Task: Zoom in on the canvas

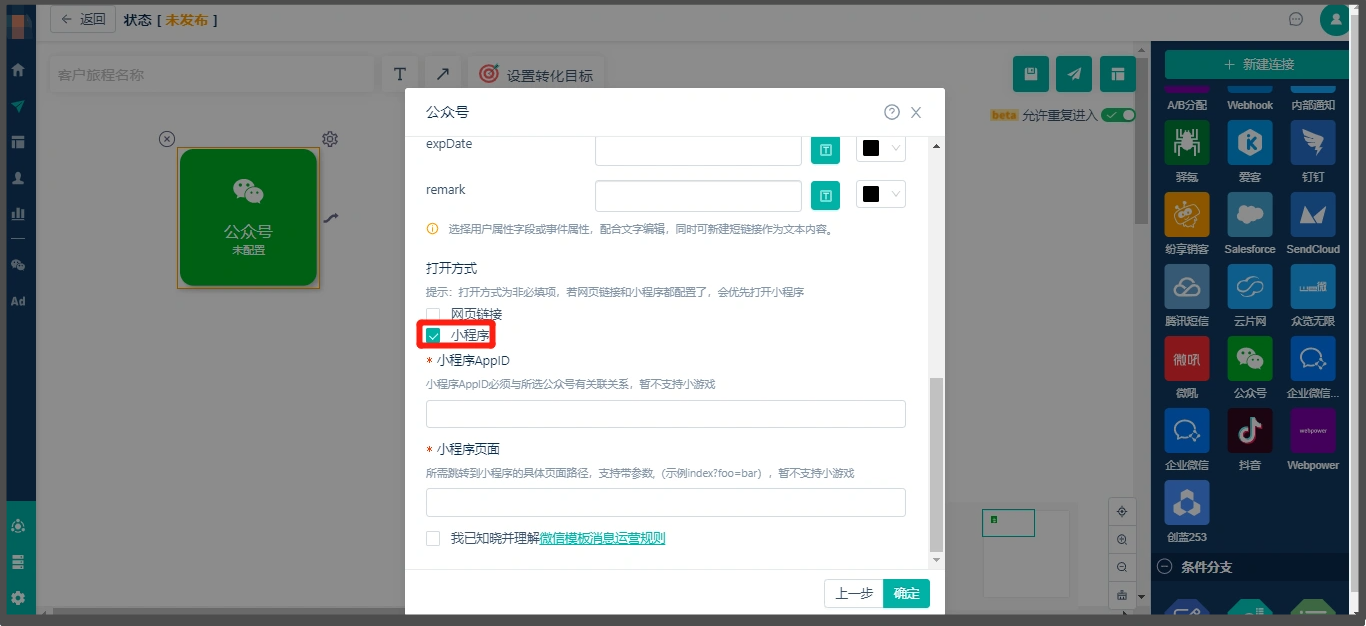Action: [x=1122, y=539]
